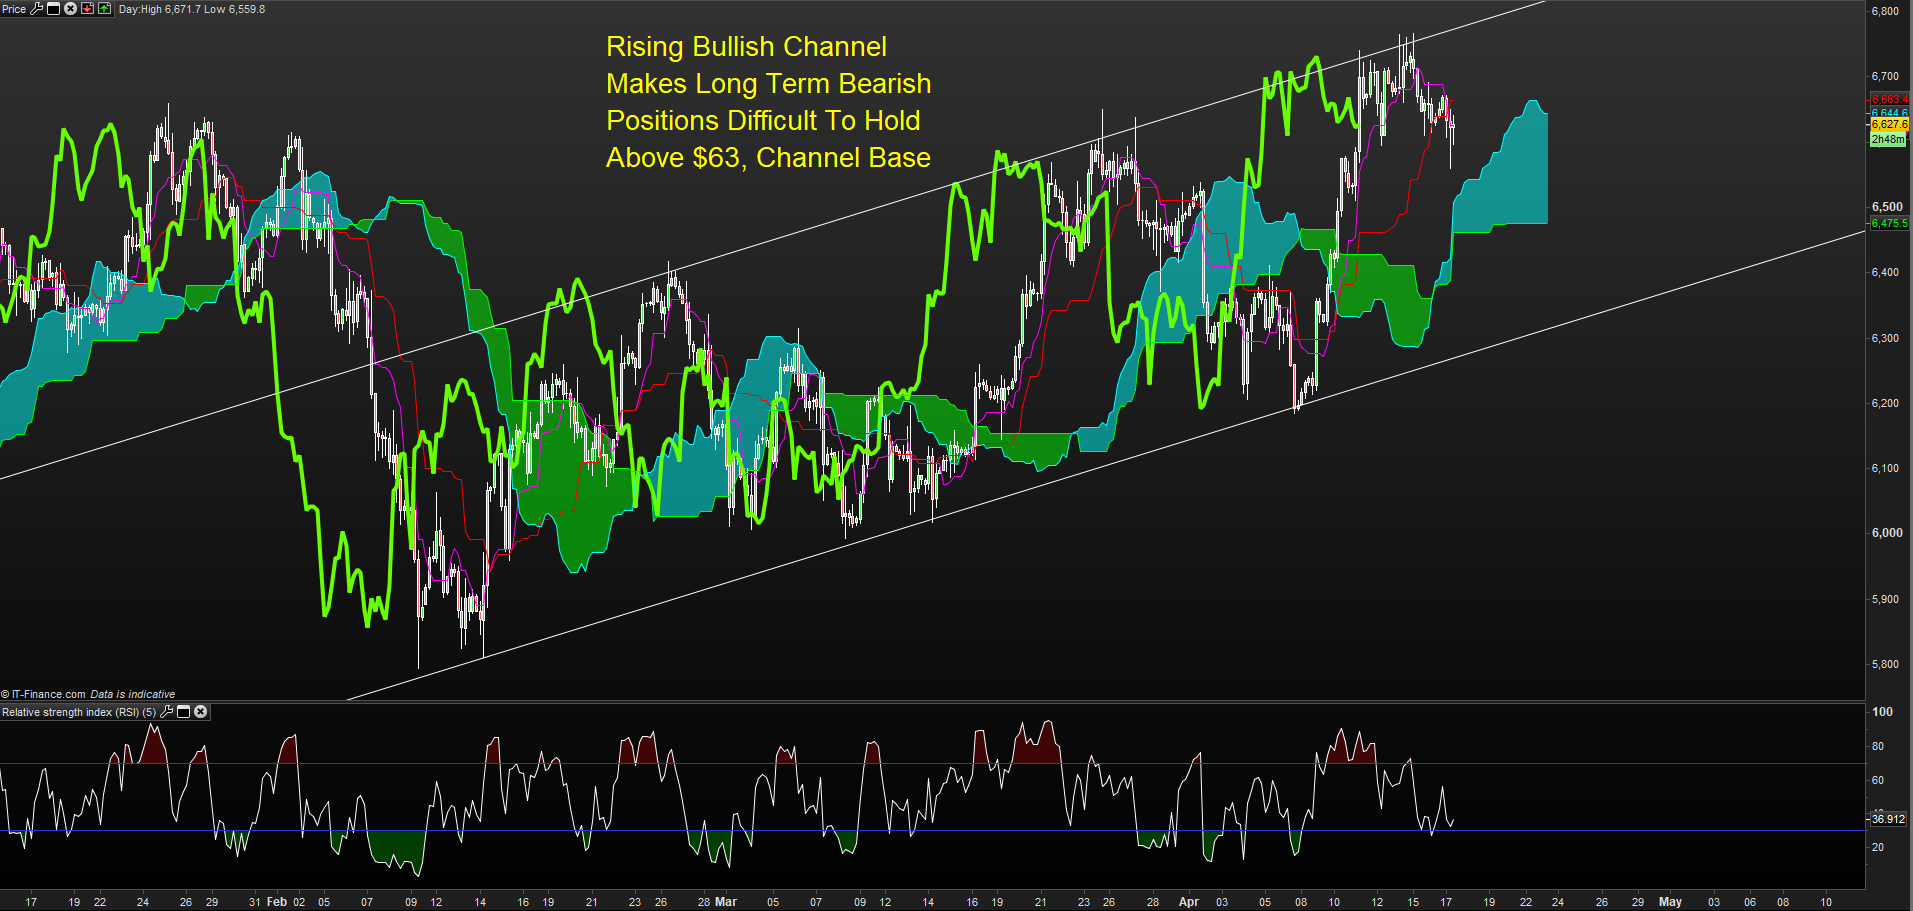Viewport: 1913px width, 911px height.
Task: Click the Feb month label on time axis
Action: point(277,902)
